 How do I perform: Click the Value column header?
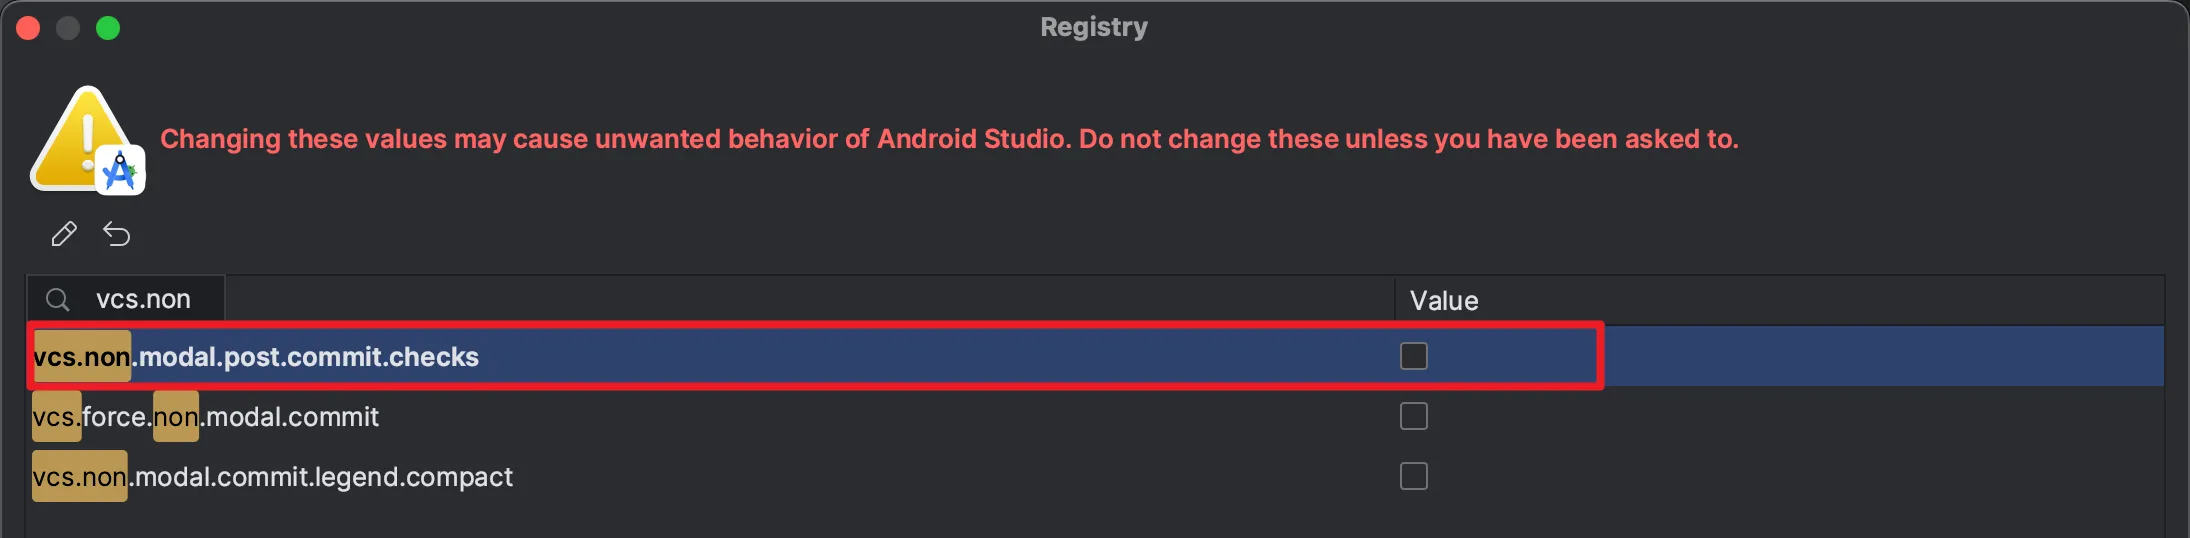[x=1444, y=301]
